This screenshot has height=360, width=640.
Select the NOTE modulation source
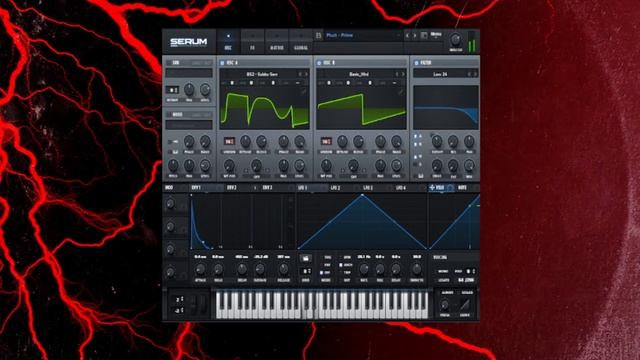click(462, 188)
